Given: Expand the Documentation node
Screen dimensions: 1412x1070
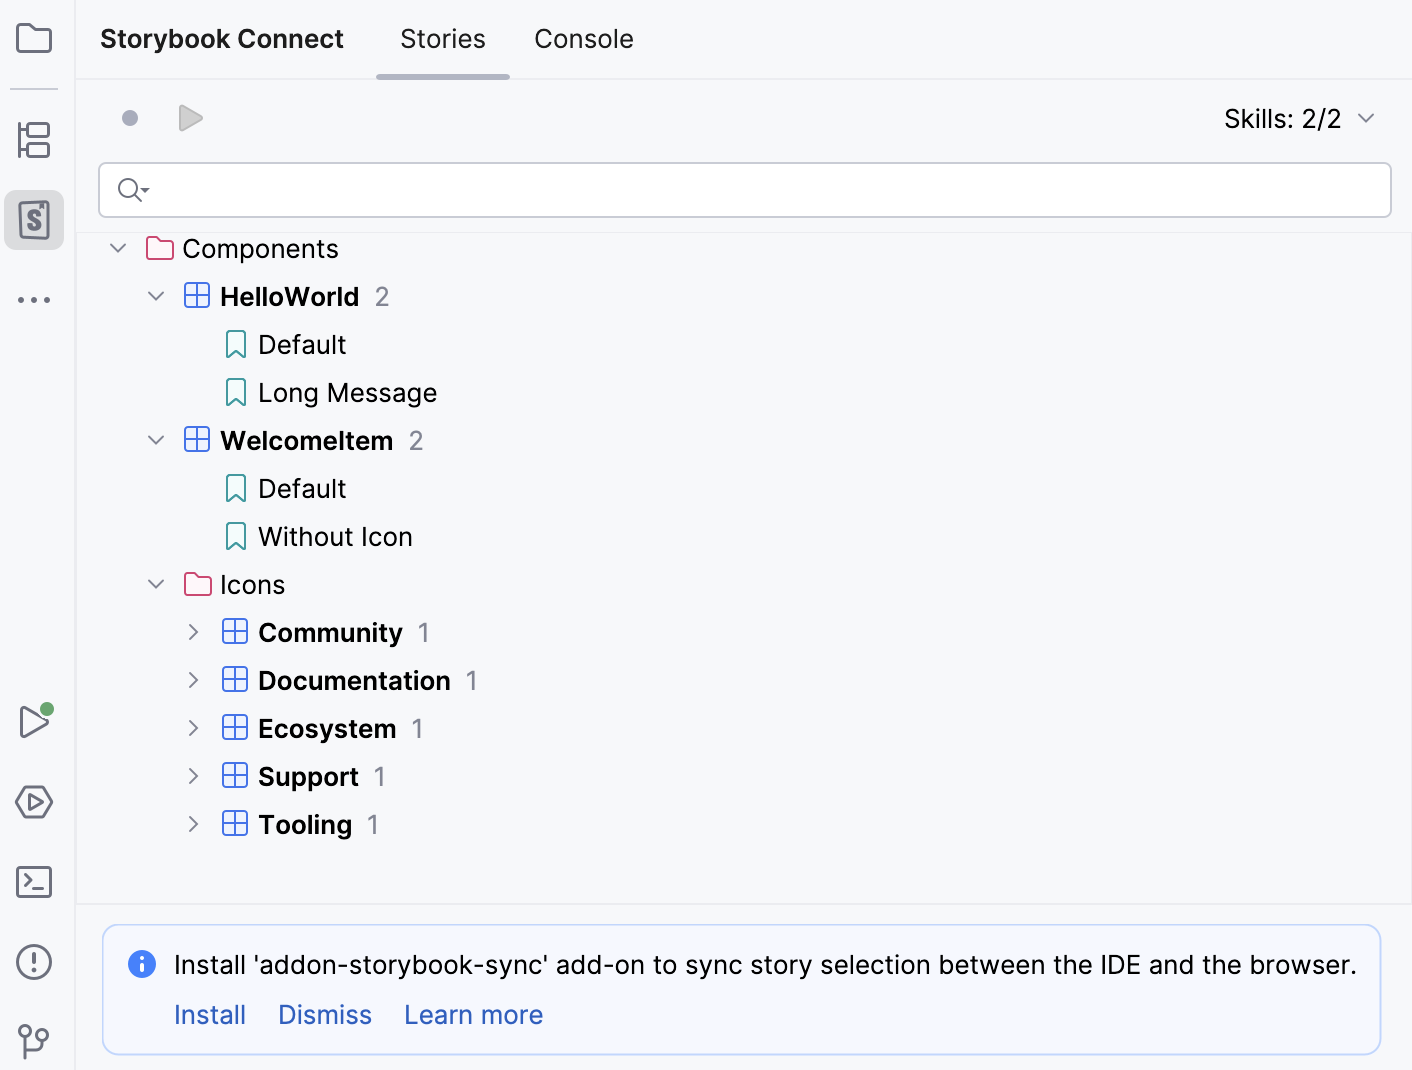Looking at the screenshot, I should tap(194, 680).
